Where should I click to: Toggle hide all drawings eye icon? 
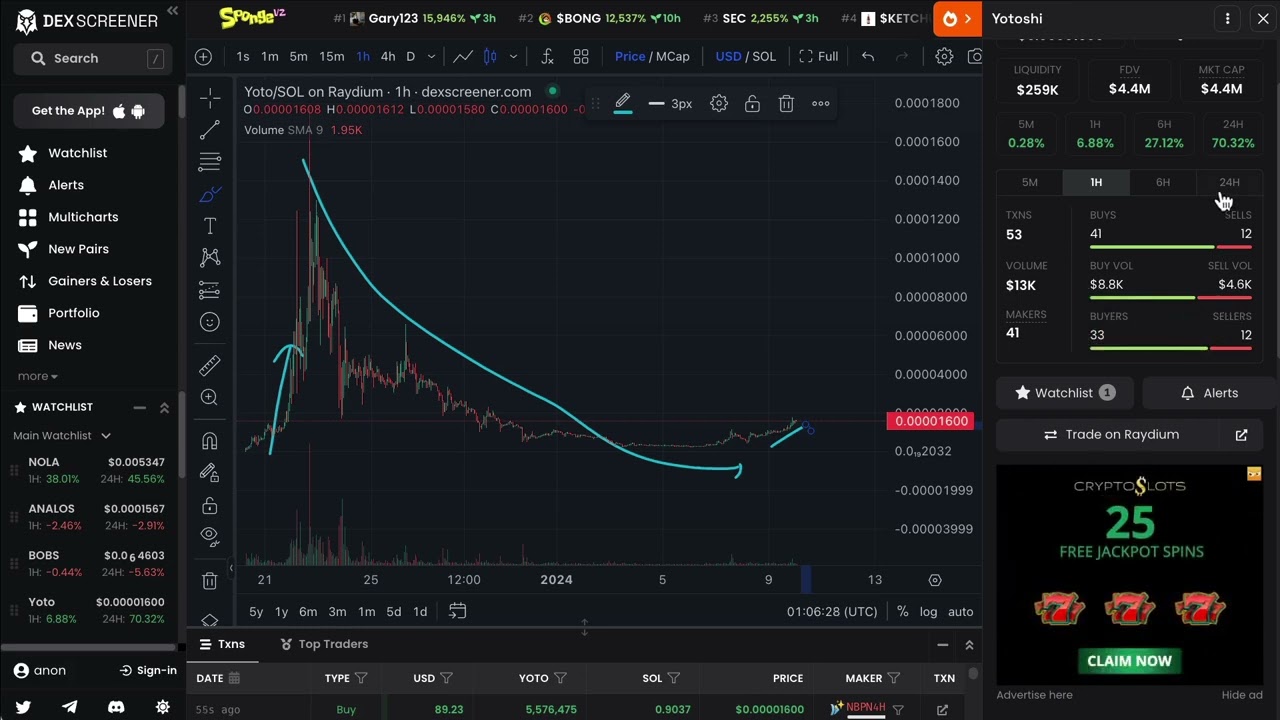(210, 536)
